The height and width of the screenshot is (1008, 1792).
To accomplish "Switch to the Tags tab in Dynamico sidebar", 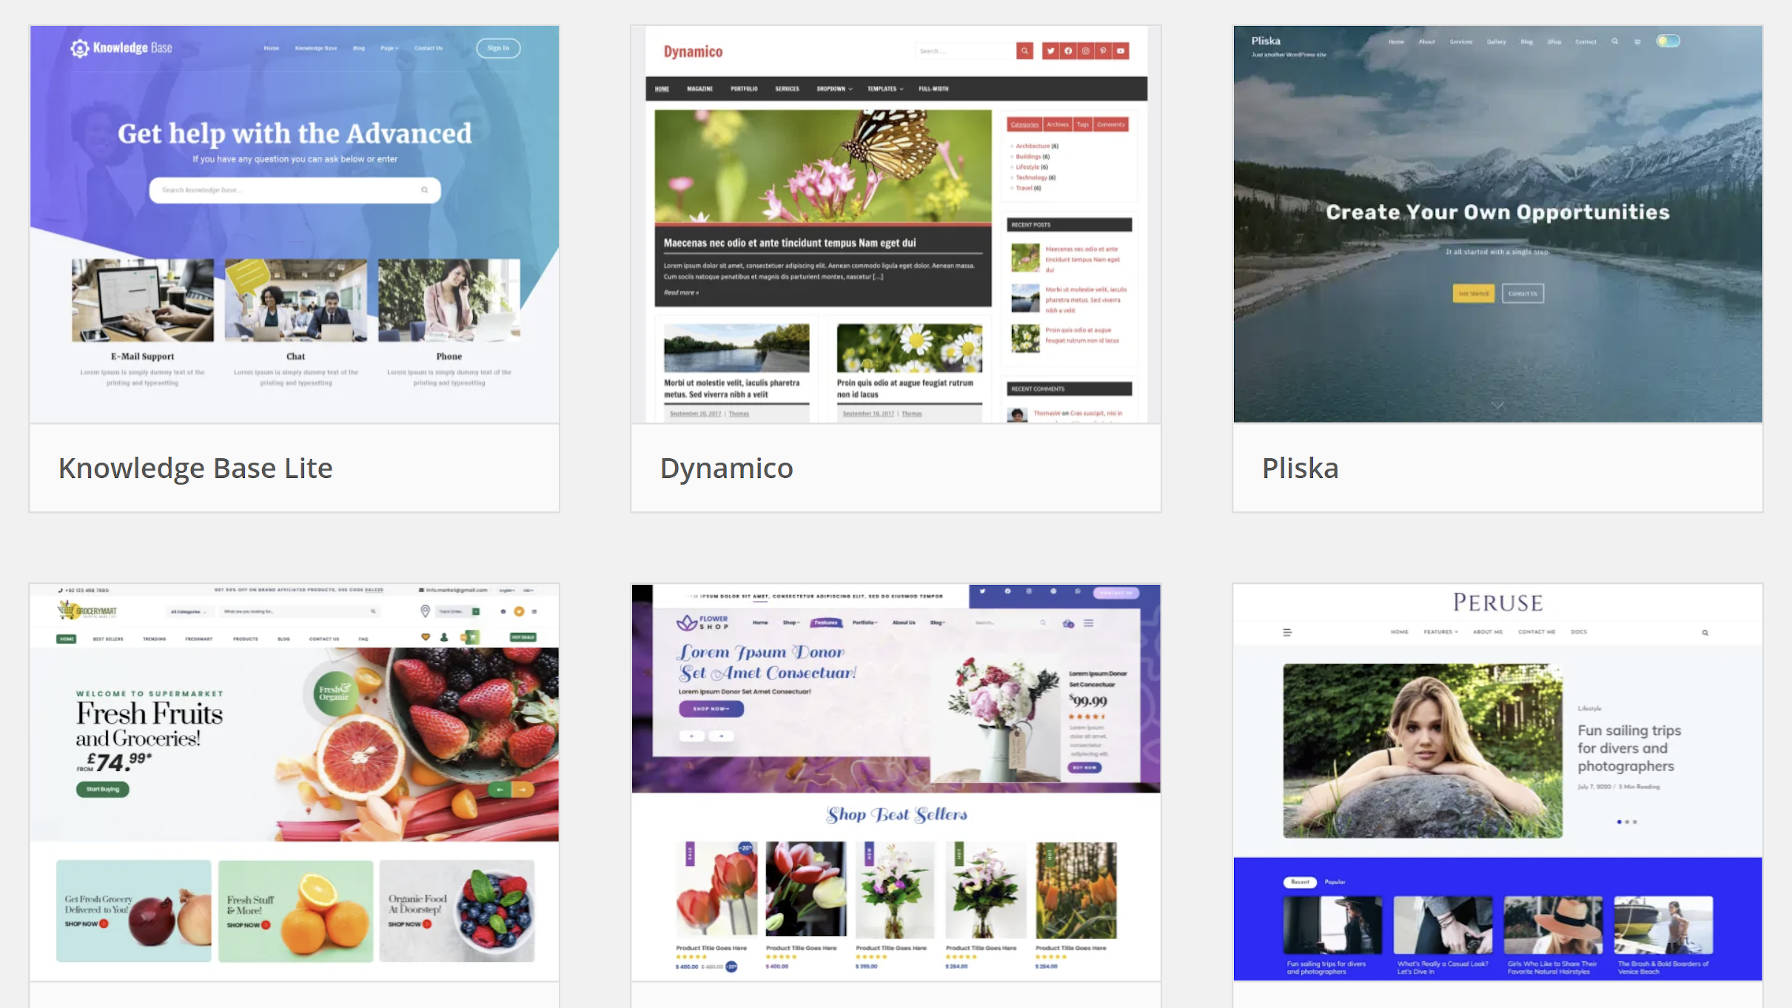I will [x=1083, y=125].
